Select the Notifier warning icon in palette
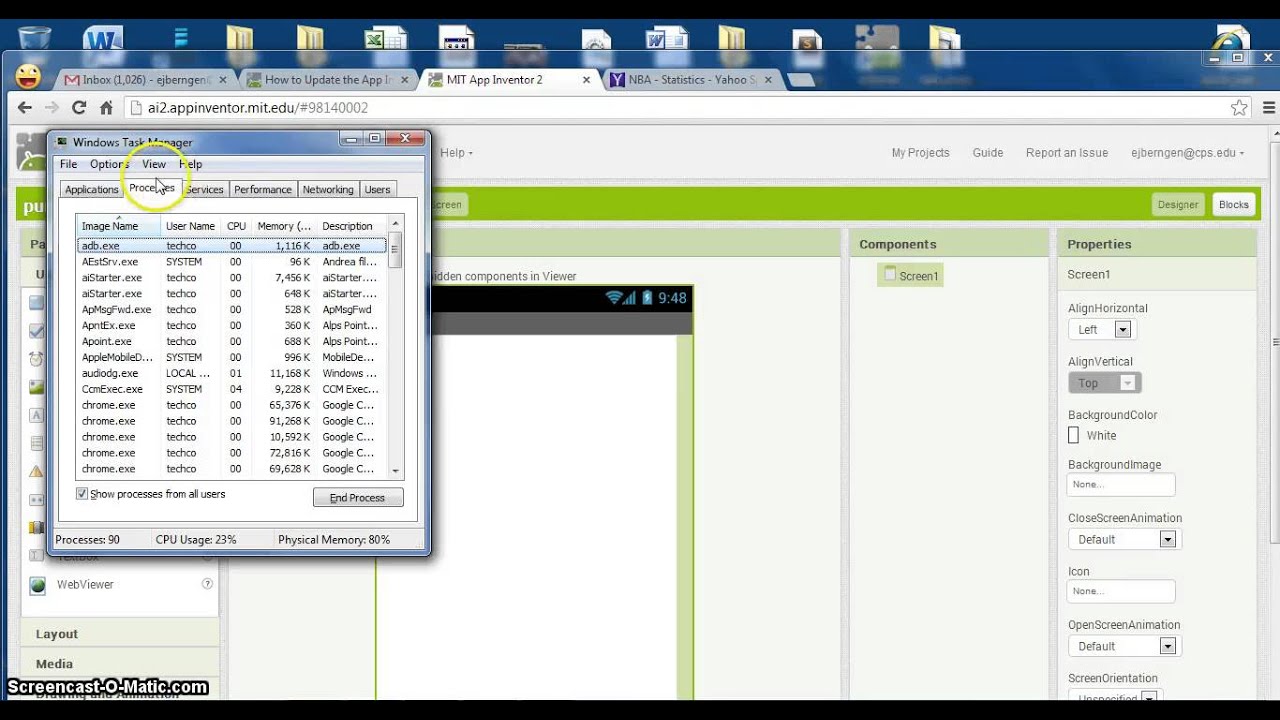The height and width of the screenshot is (720, 1280). [x=37, y=471]
